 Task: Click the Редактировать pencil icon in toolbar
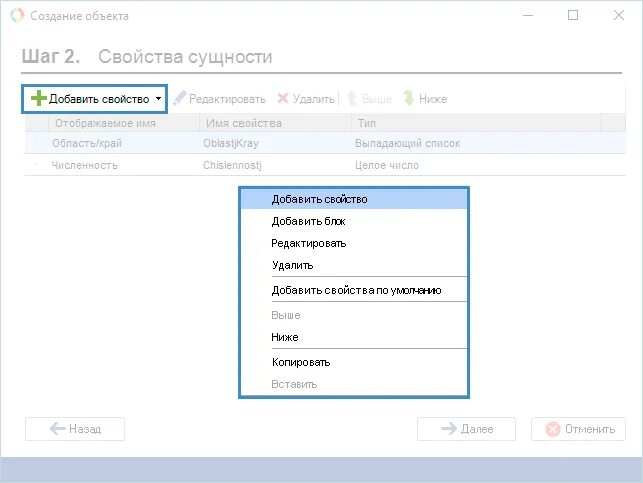(179, 98)
